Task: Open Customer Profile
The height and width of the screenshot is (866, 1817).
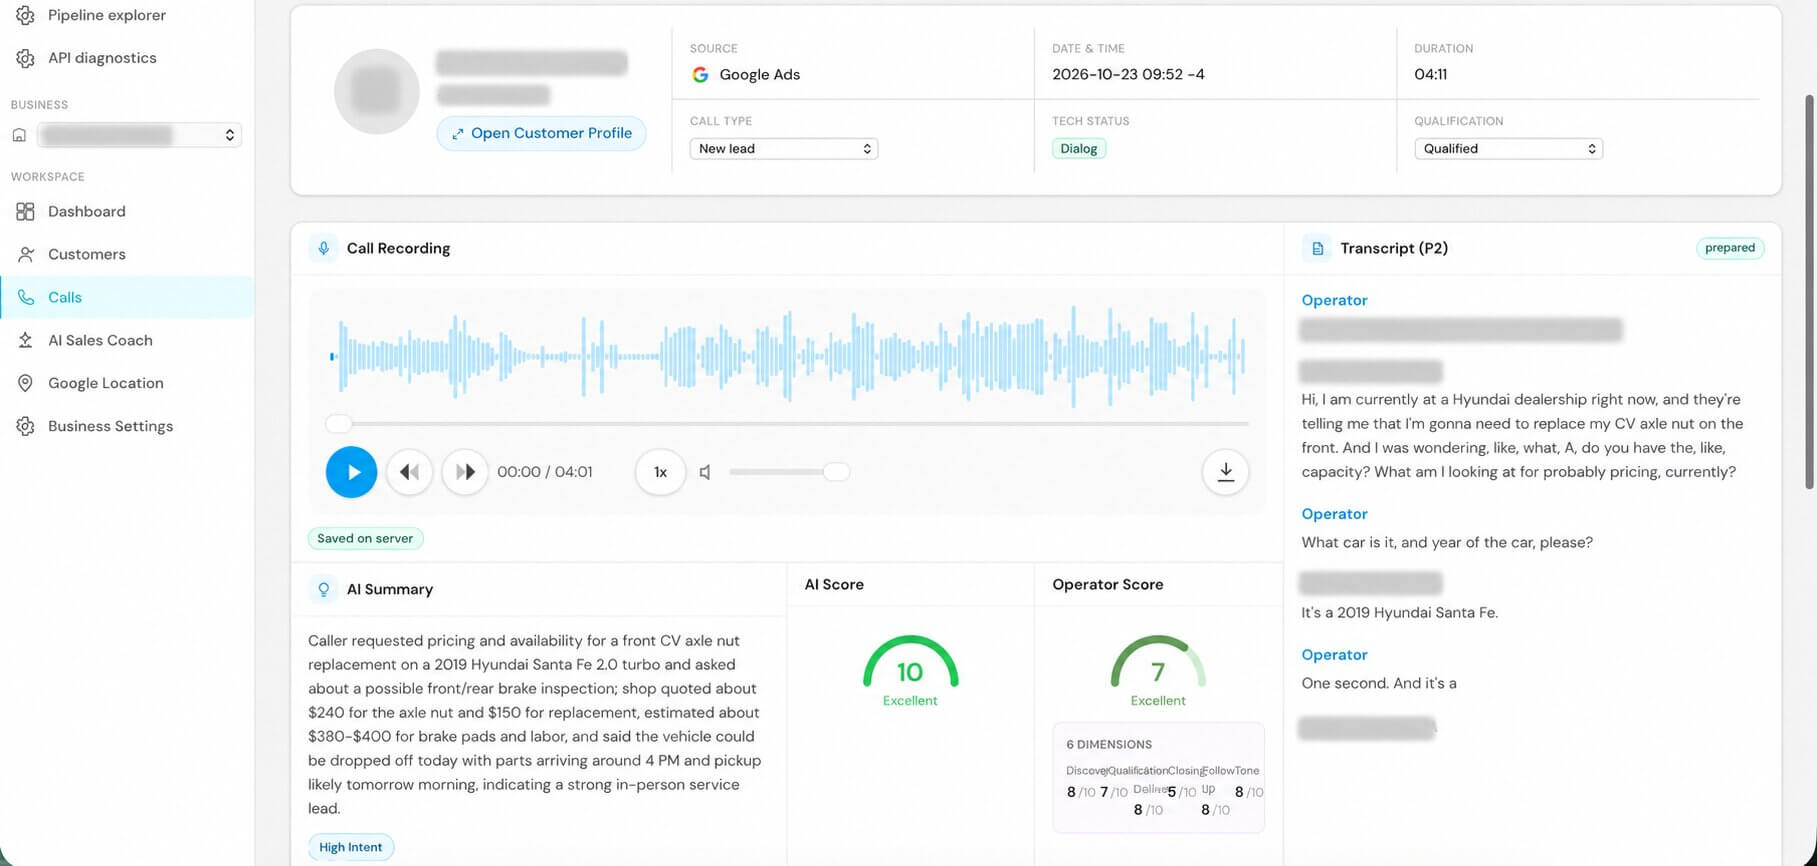Action: tap(541, 133)
